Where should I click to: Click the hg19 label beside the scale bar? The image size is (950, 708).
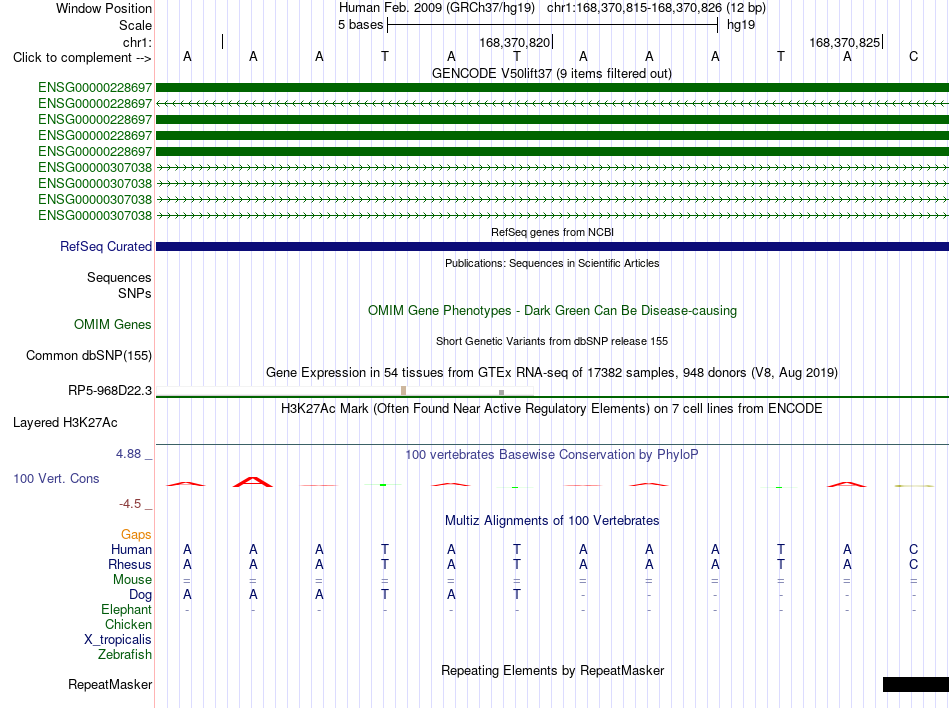(x=740, y=25)
